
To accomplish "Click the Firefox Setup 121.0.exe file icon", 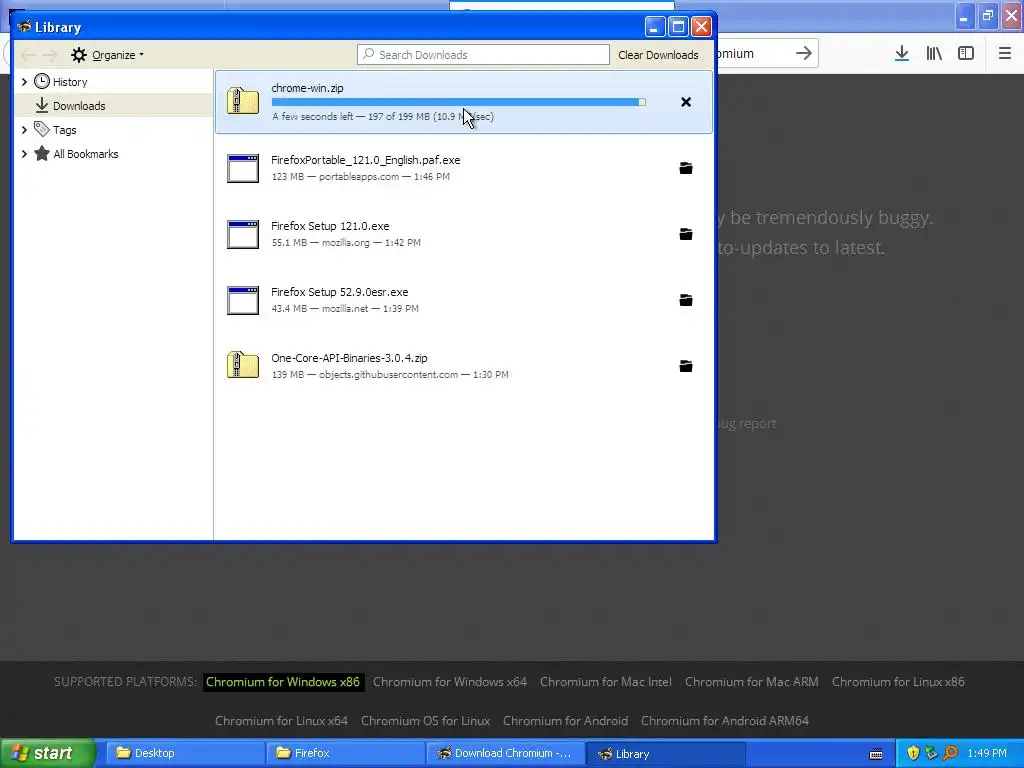I will 243,234.
